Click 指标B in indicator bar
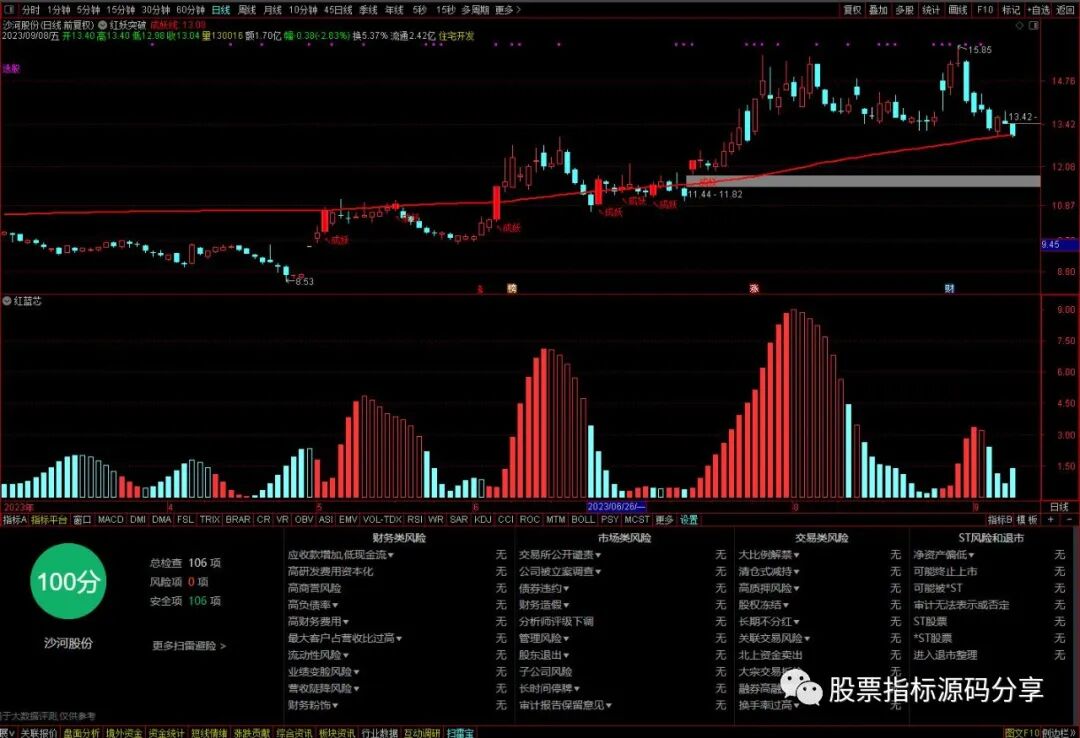The height and width of the screenshot is (738, 1080). pyautogui.click(x=1000, y=520)
